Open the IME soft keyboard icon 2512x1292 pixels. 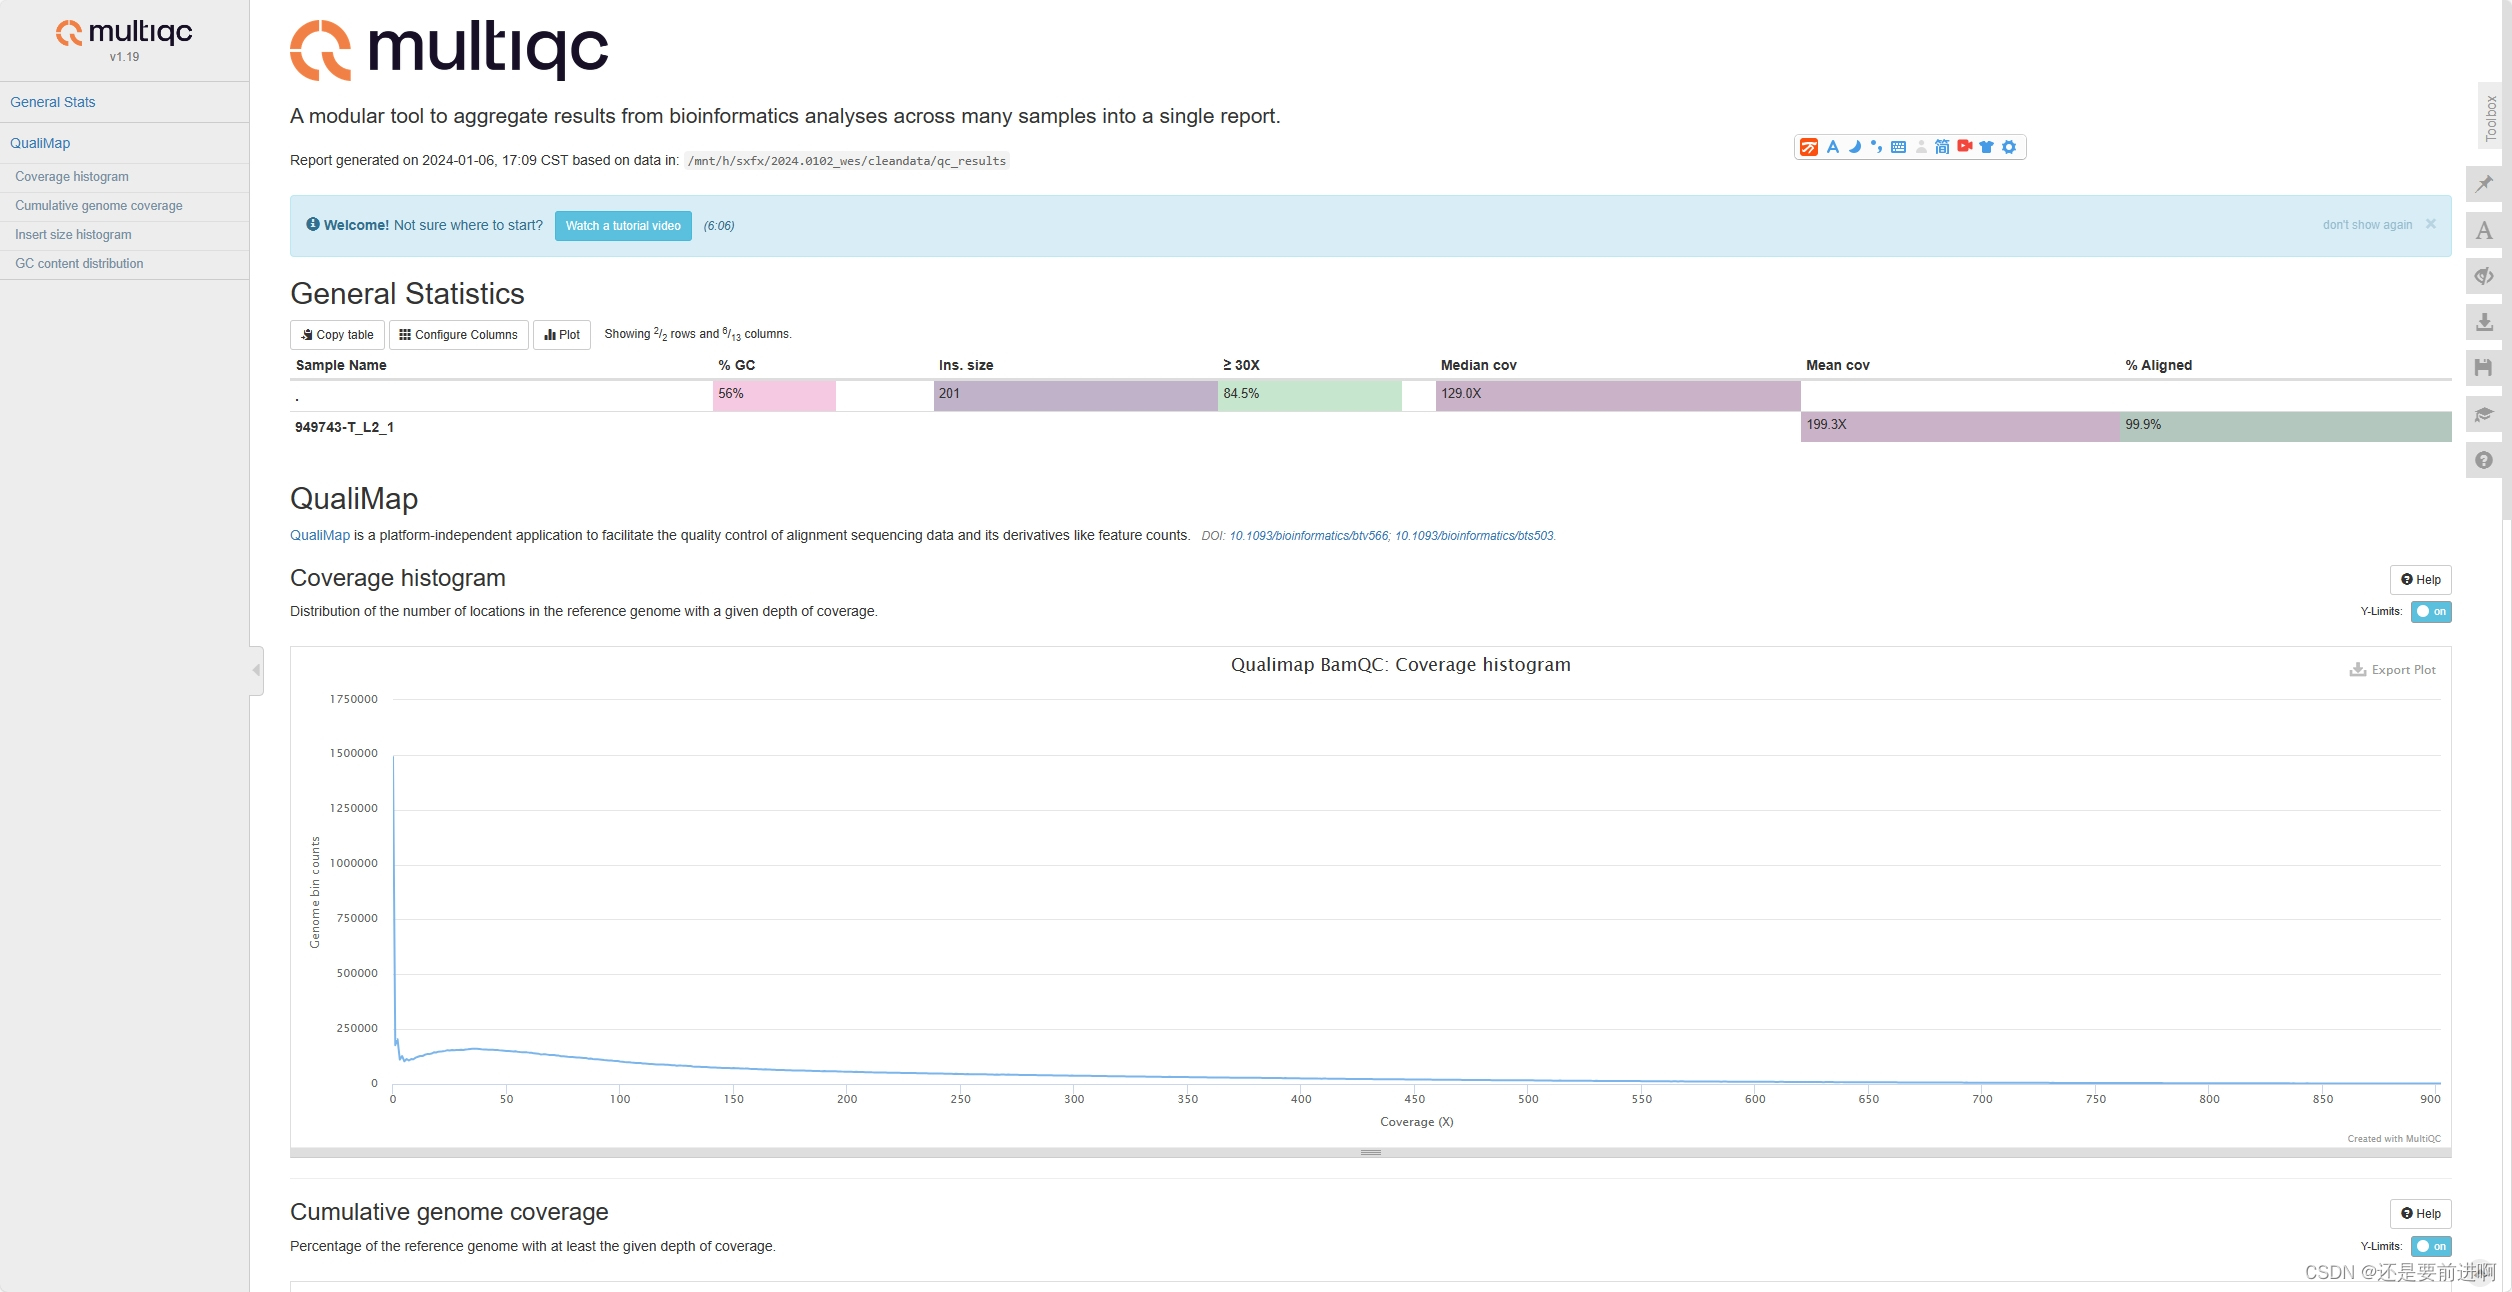tap(1898, 147)
